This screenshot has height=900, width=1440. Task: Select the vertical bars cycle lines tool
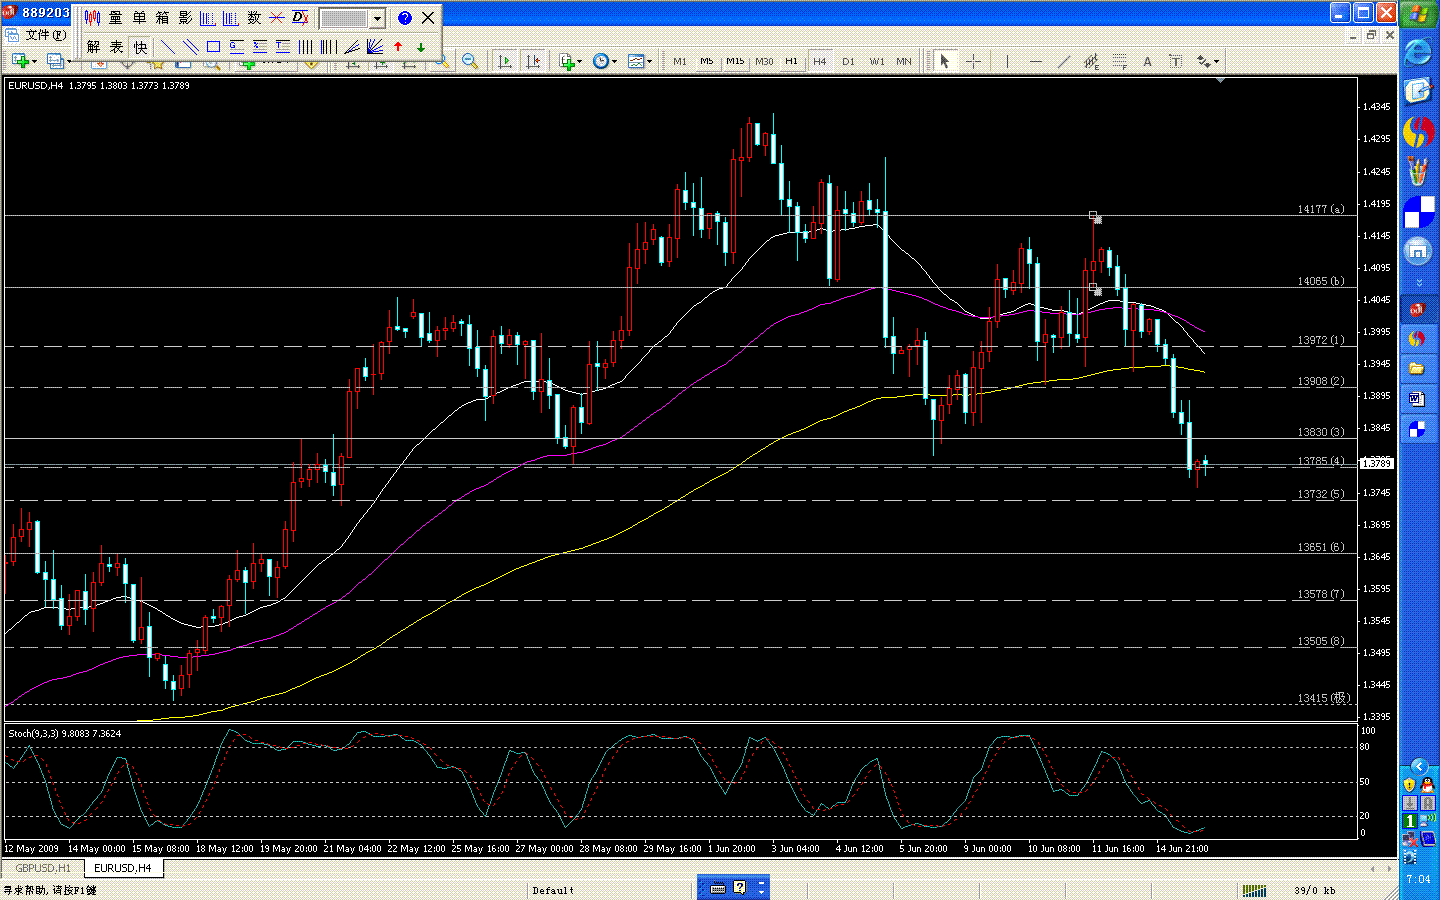[x=305, y=47]
